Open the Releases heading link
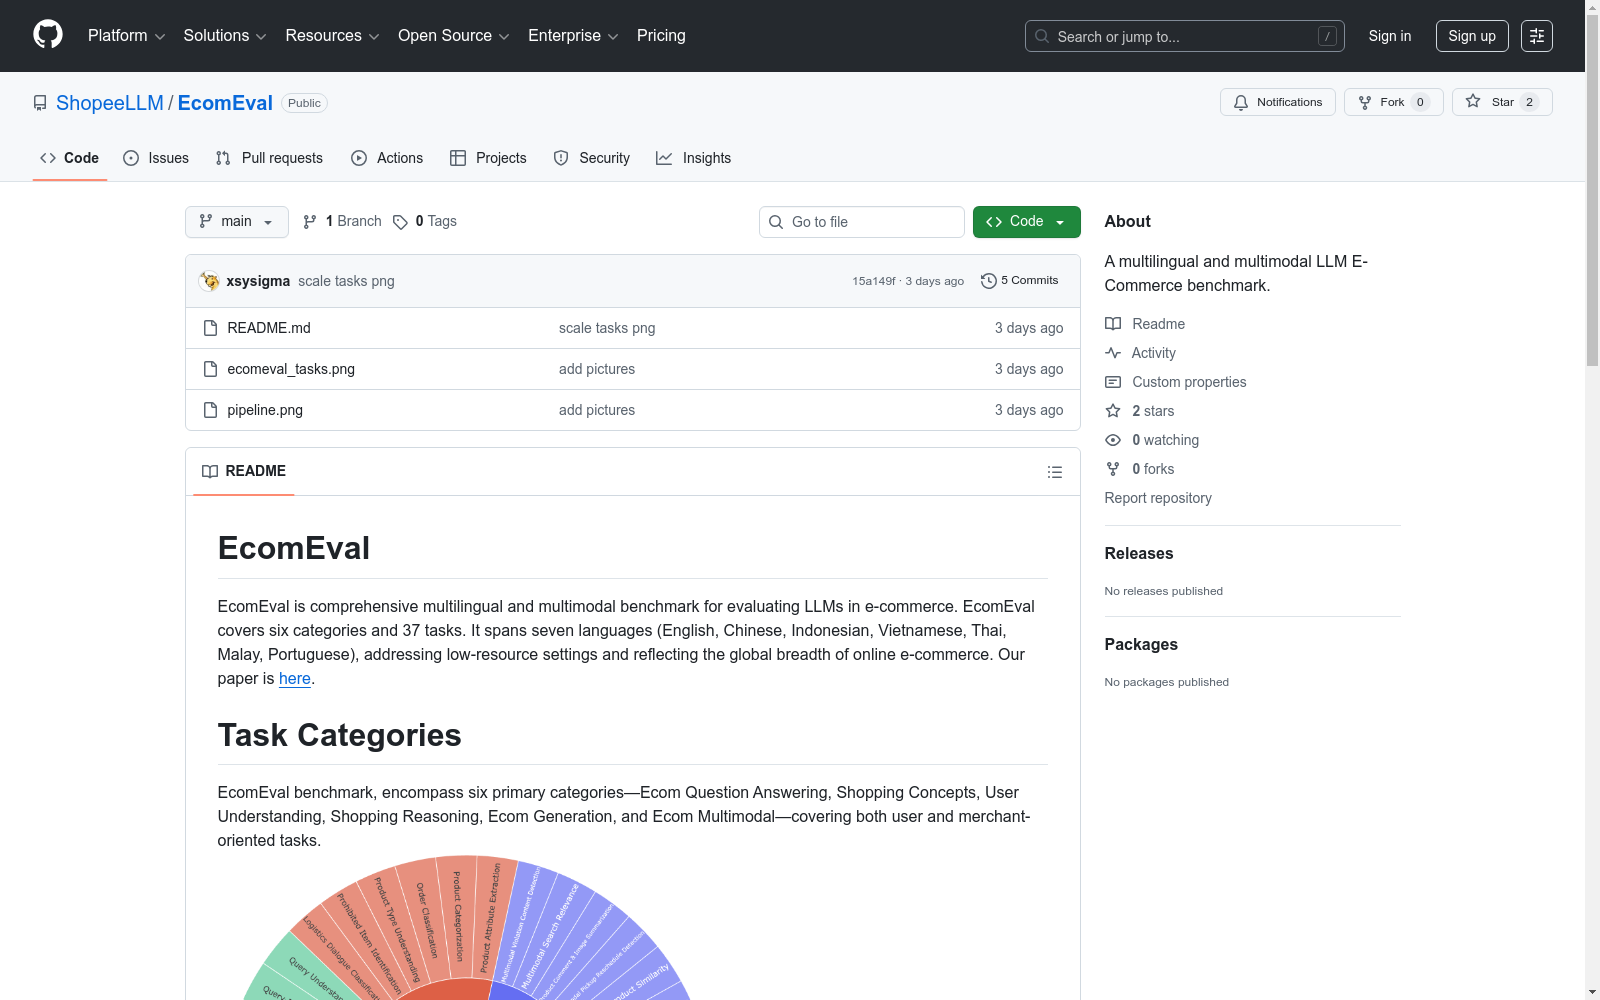 coord(1139,553)
